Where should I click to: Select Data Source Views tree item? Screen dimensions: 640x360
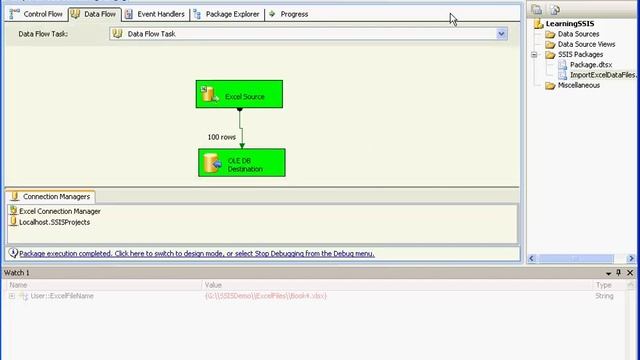[x=586, y=44]
